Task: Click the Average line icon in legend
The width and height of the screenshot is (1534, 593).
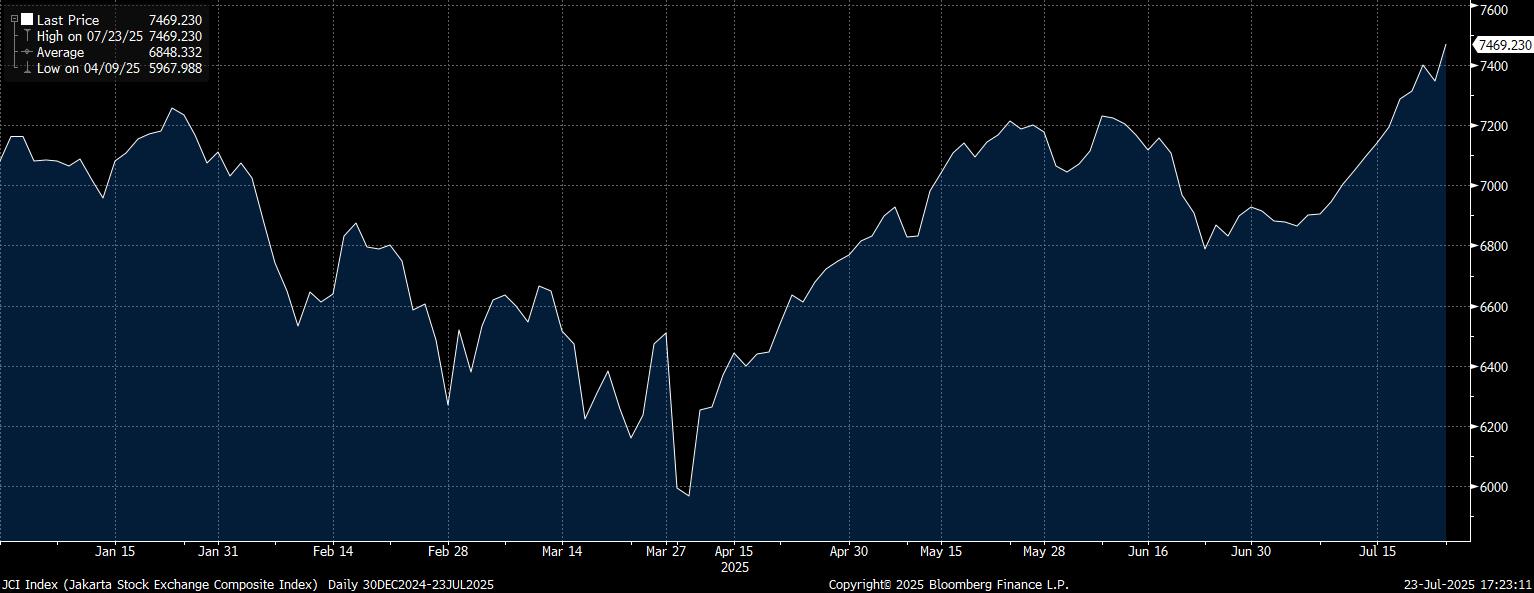Action: pyautogui.click(x=27, y=52)
